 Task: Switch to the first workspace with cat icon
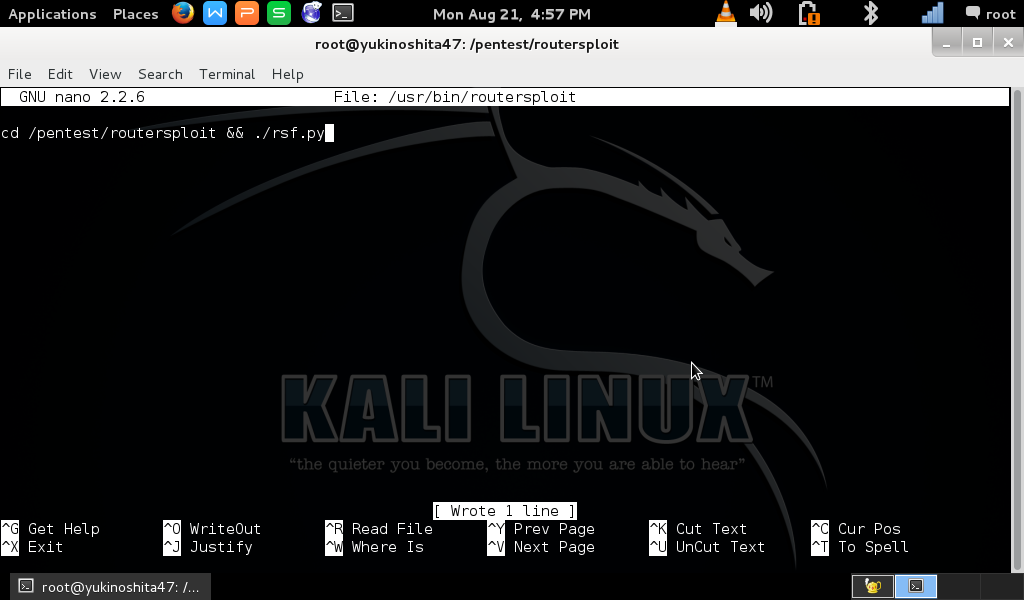(x=872, y=586)
